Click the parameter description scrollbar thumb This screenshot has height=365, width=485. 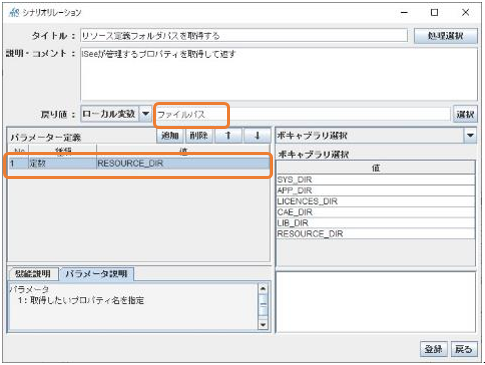click(x=263, y=304)
